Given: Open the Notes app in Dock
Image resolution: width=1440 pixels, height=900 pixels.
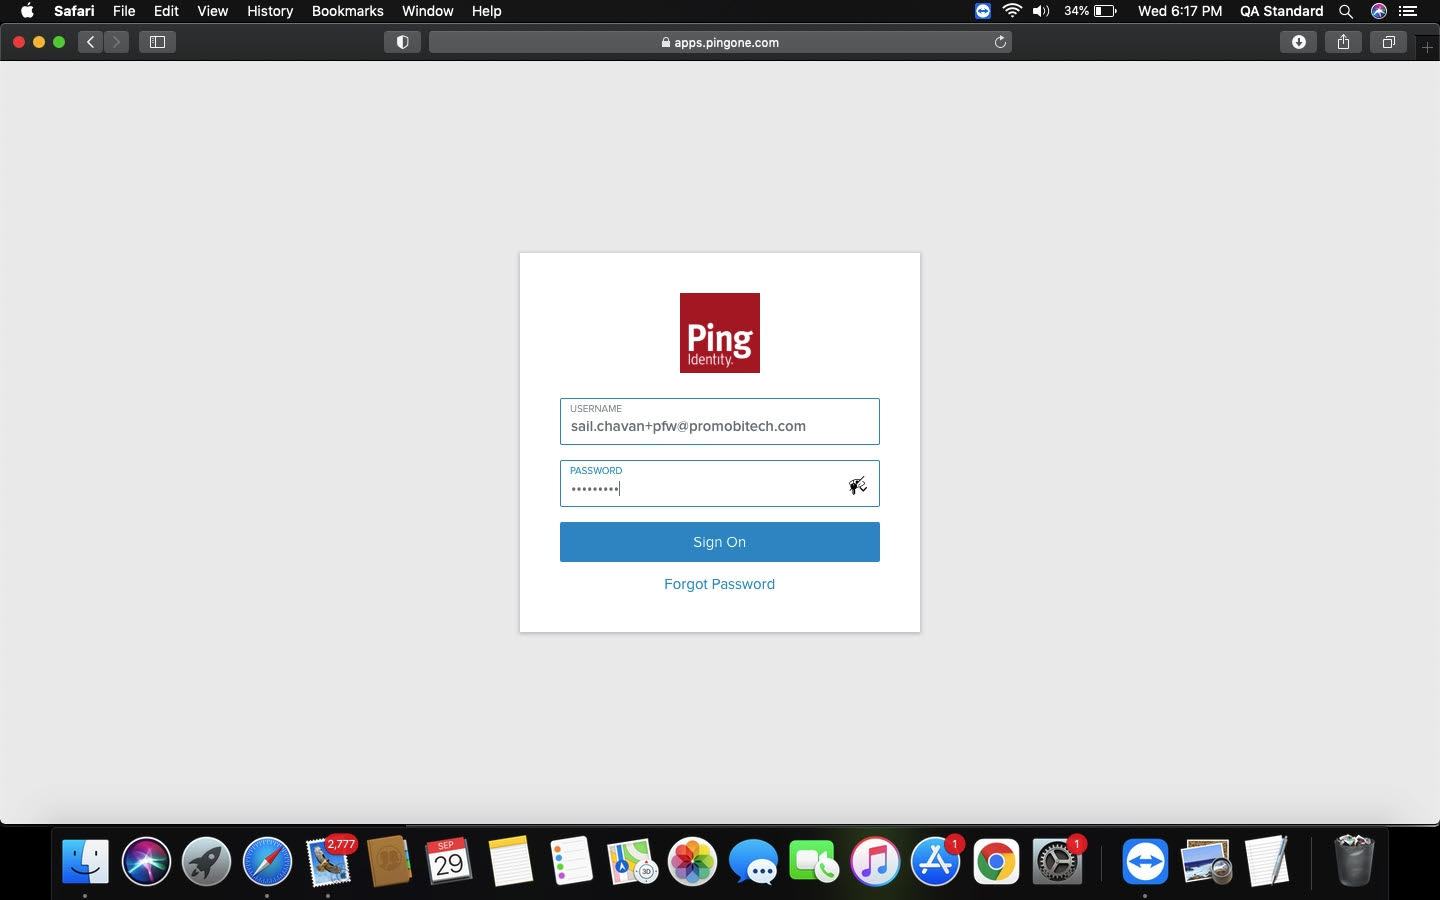Looking at the screenshot, I should 510,861.
